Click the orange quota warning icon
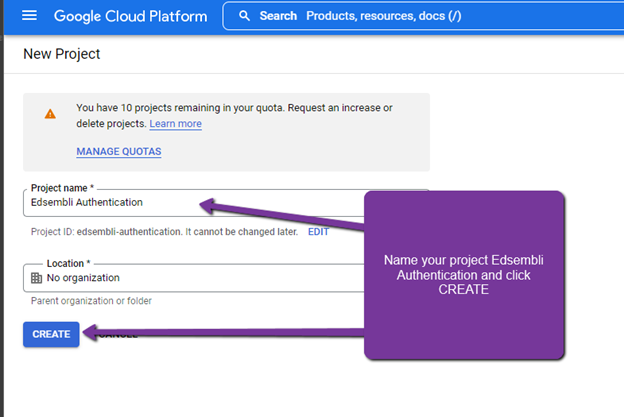This screenshot has height=417, width=624. tap(50, 114)
